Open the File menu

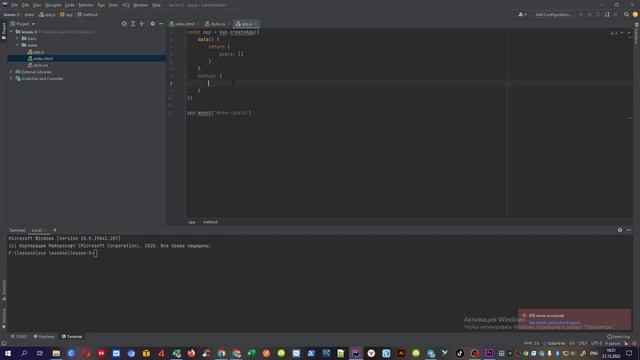[x=15, y=5]
